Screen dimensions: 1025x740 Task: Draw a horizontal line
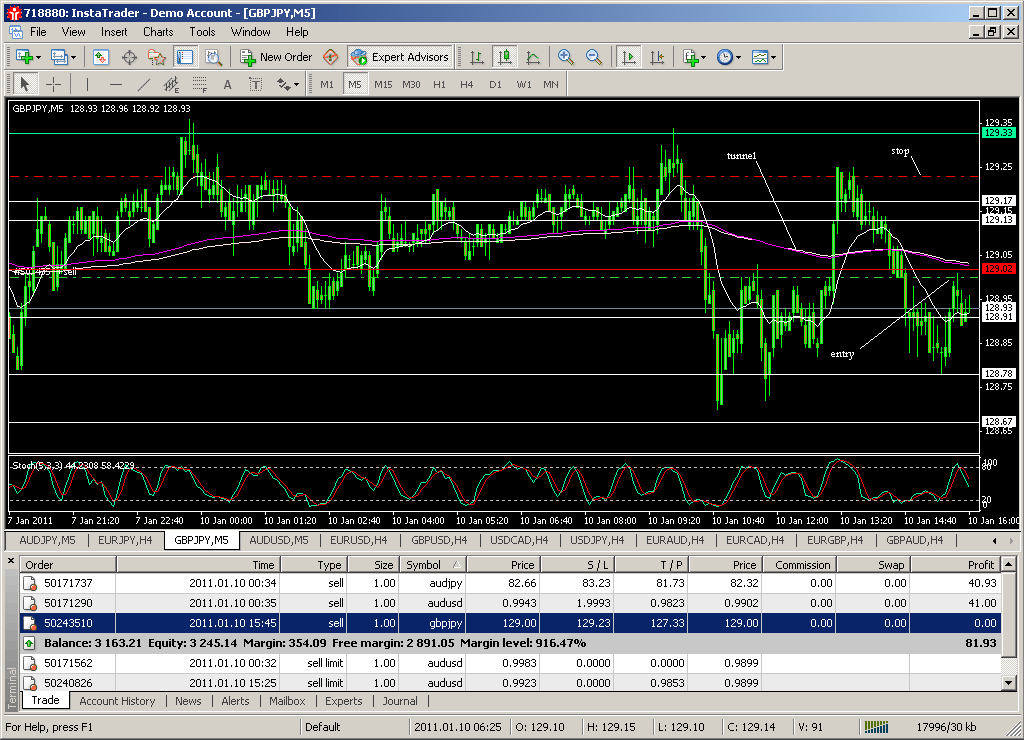(x=116, y=84)
